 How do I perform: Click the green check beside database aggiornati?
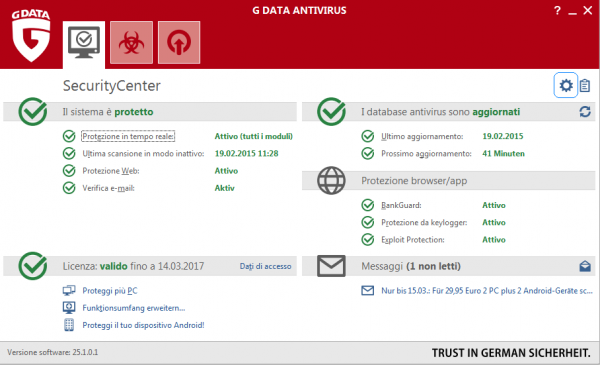[331, 112]
